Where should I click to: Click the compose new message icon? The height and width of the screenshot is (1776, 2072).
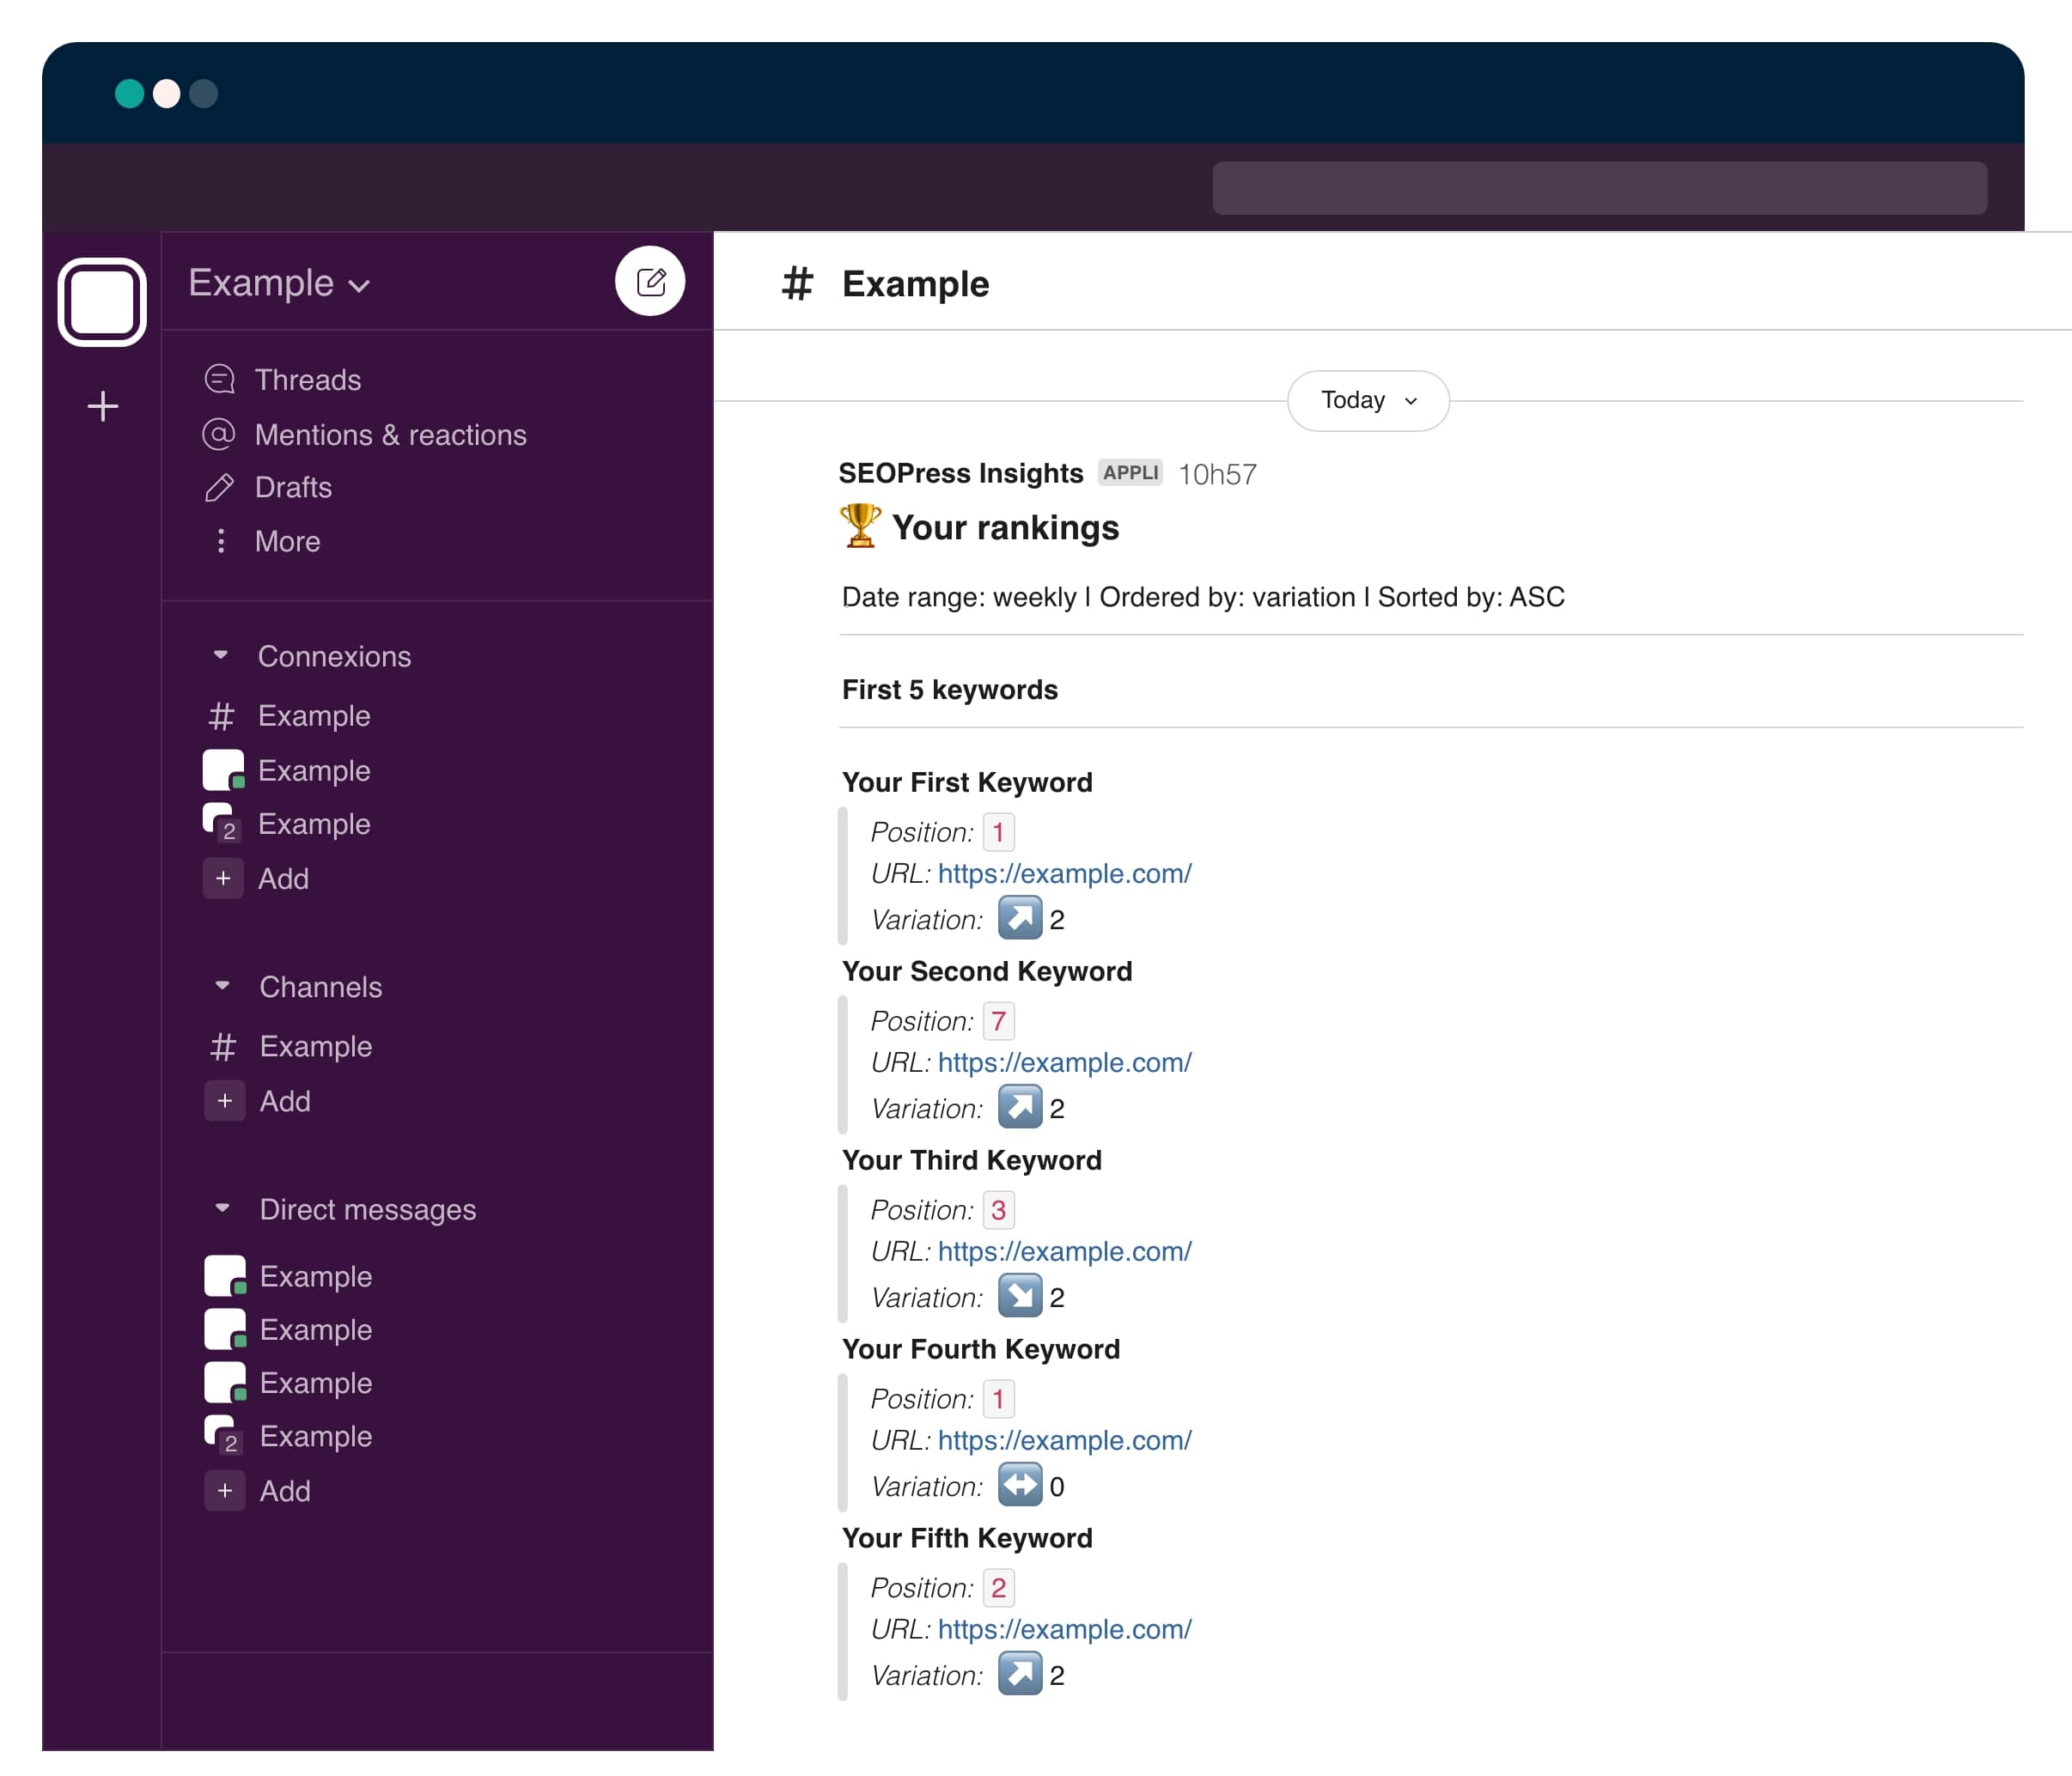coord(650,282)
